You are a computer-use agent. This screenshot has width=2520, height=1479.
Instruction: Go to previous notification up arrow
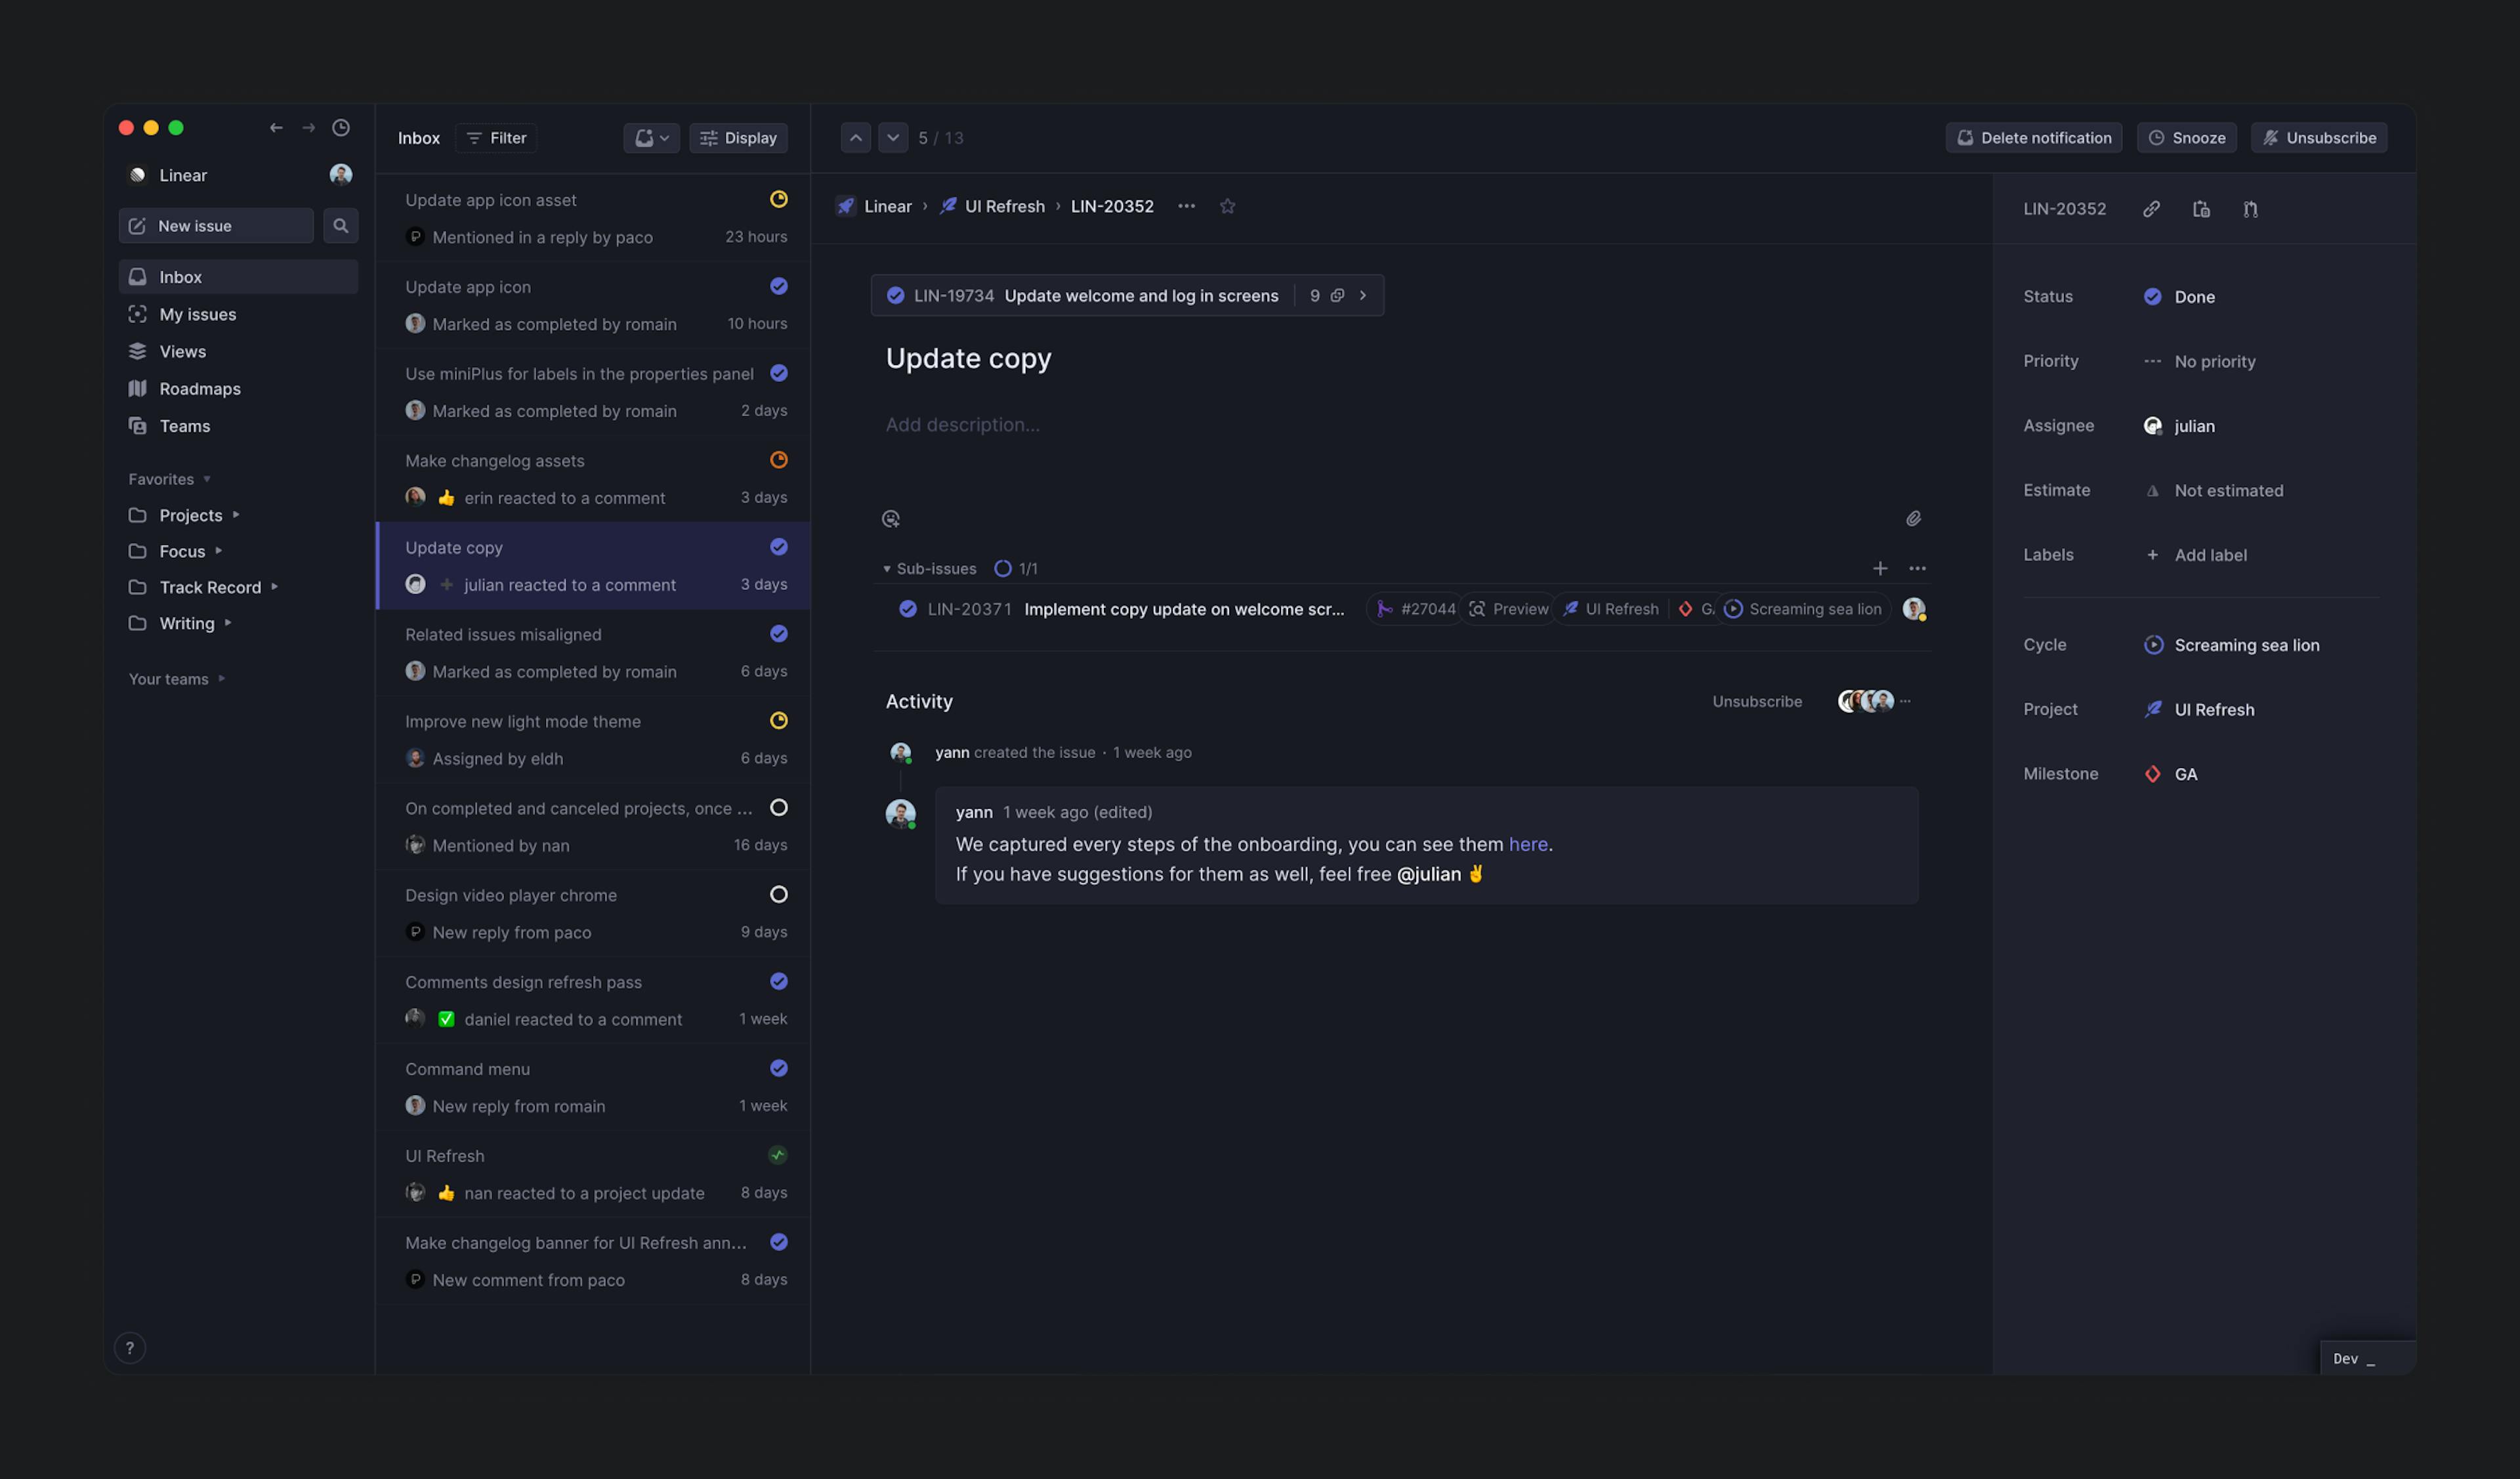[855, 137]
